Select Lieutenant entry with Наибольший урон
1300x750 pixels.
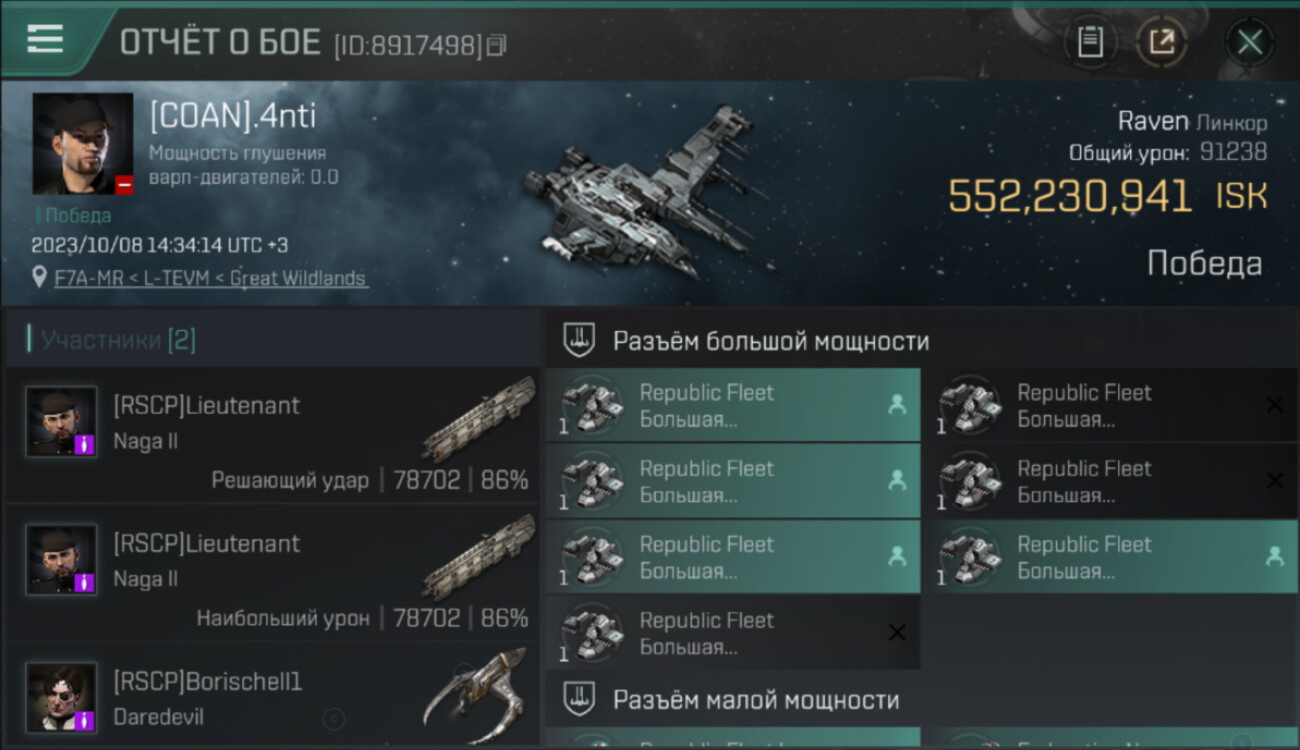tap(272, 574)
